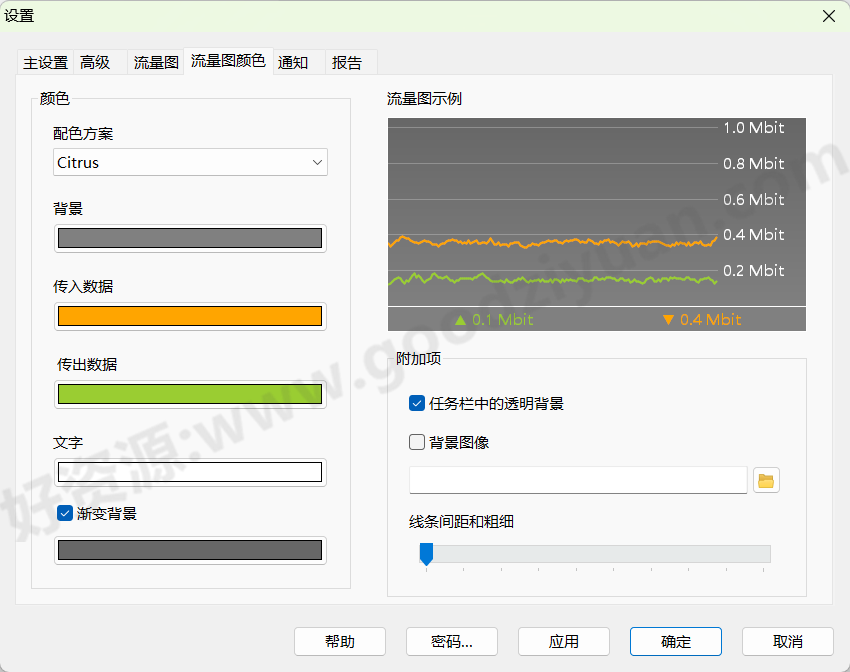Pick a new 传出数据 outgoing data color
This screenshot has height=672, width=850.
click(x=190, y=394)
